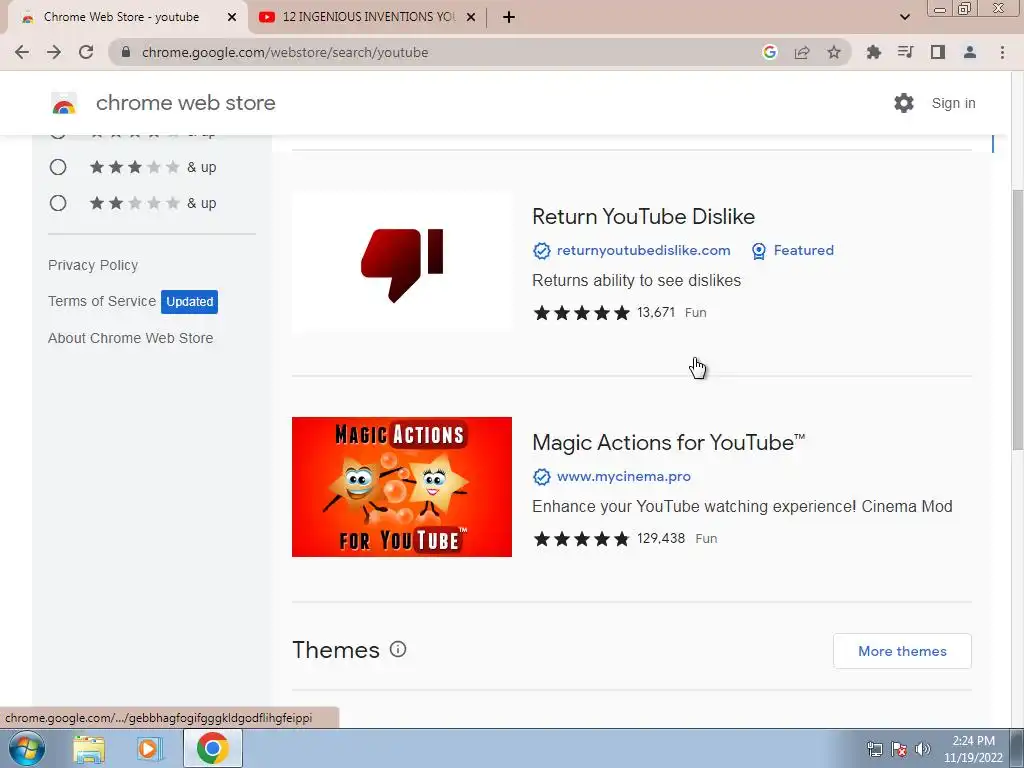Click the Return YouTube Dislike thumbs-down thumbnail
Image resolution: width=1024 pixels, height=768 pixels.
[x=402, y=262]
